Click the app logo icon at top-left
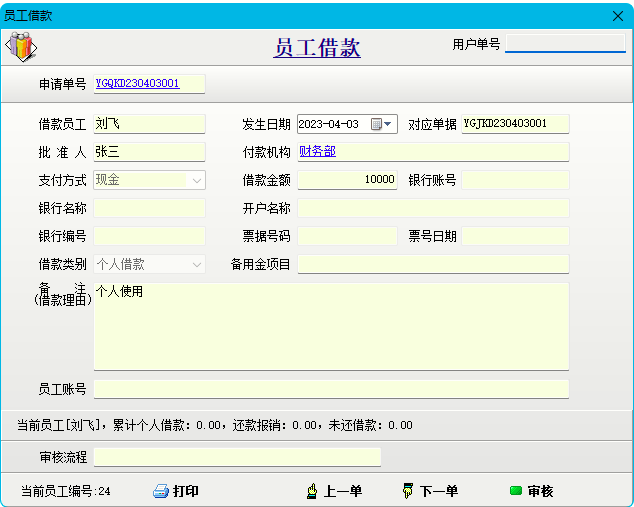Image resolution: width=634 pixels, height=507 pixels. pyautogui.click(x=20, y=47)
